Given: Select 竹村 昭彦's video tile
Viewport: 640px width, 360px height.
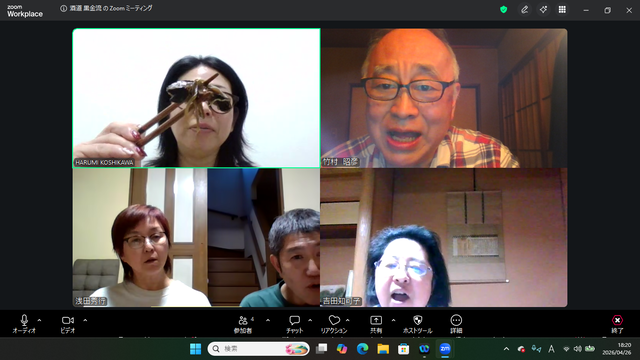Looking at the screenshot, I should pyautogui.click(x=444, y=98).
